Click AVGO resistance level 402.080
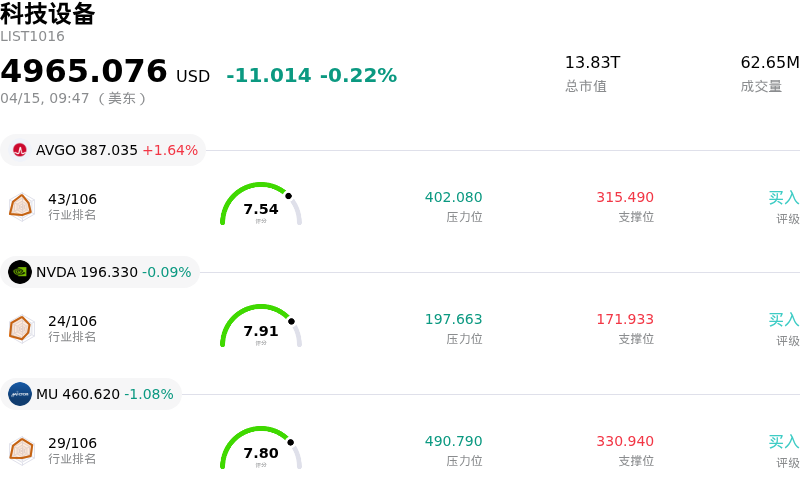 tap(453, 198)
